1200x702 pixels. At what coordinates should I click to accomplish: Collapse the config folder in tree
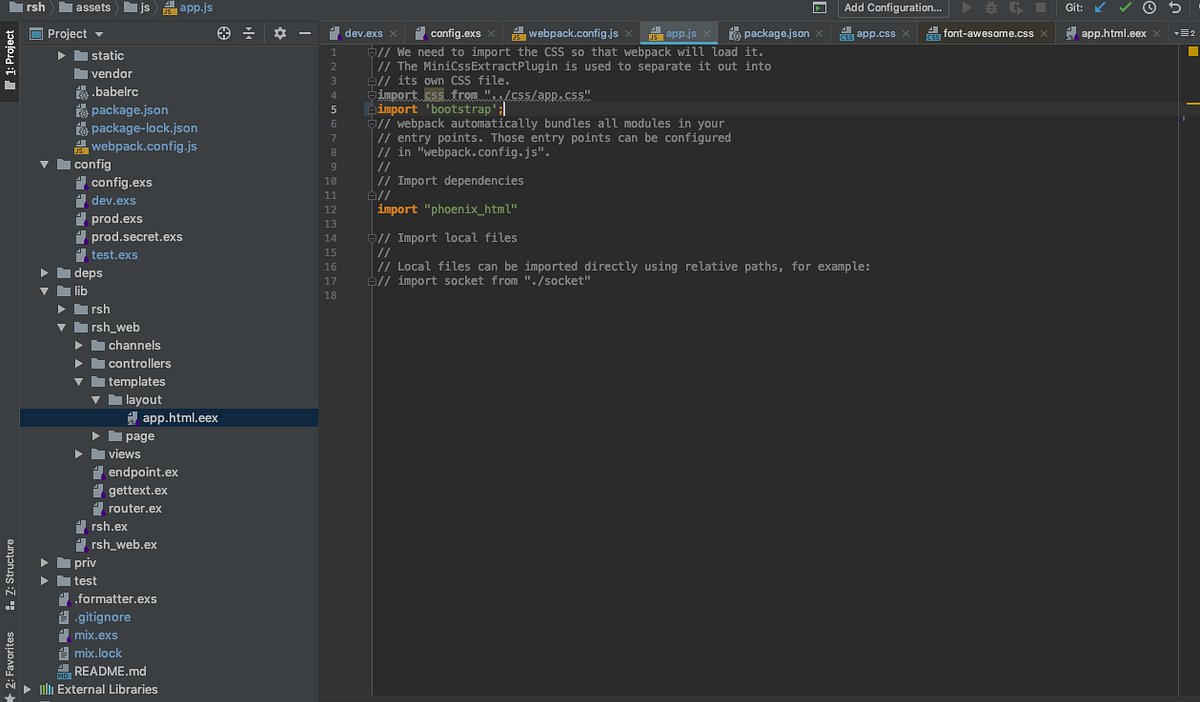point(44,164)
